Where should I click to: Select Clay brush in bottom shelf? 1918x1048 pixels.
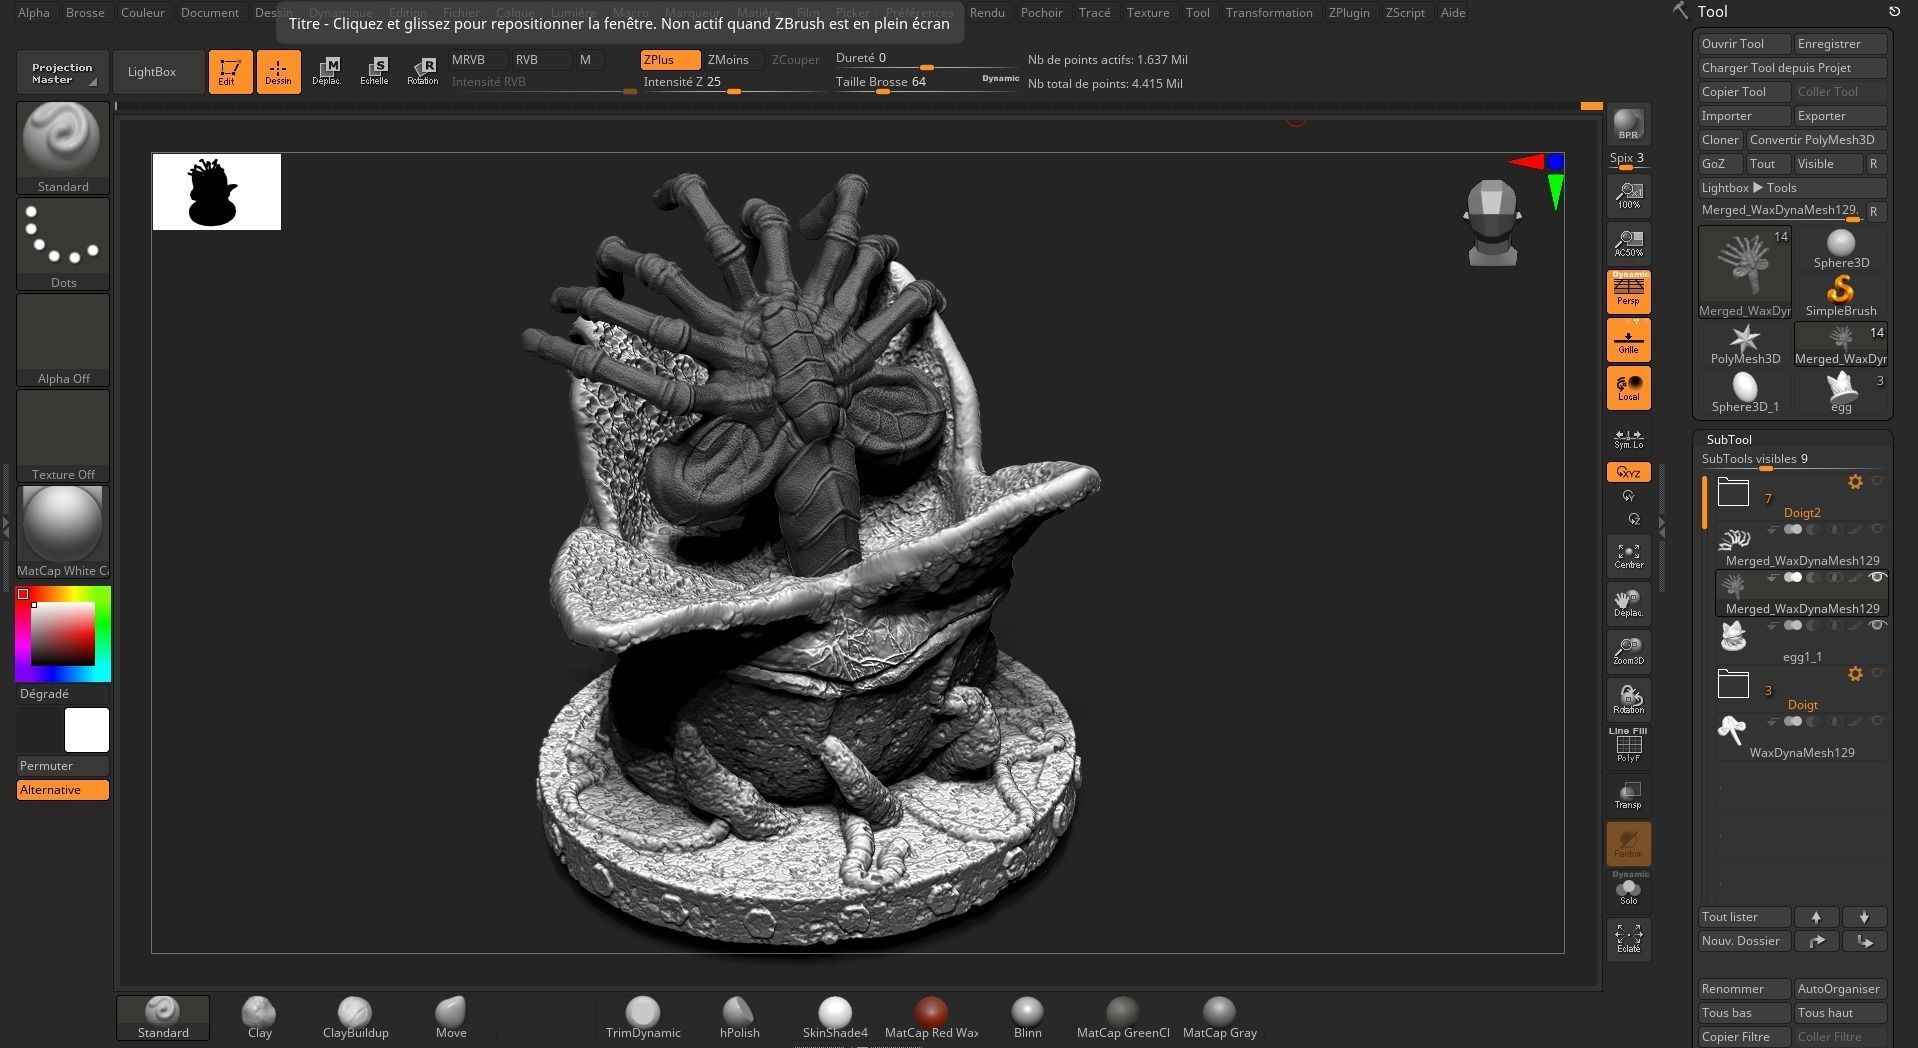[259, 1018]
